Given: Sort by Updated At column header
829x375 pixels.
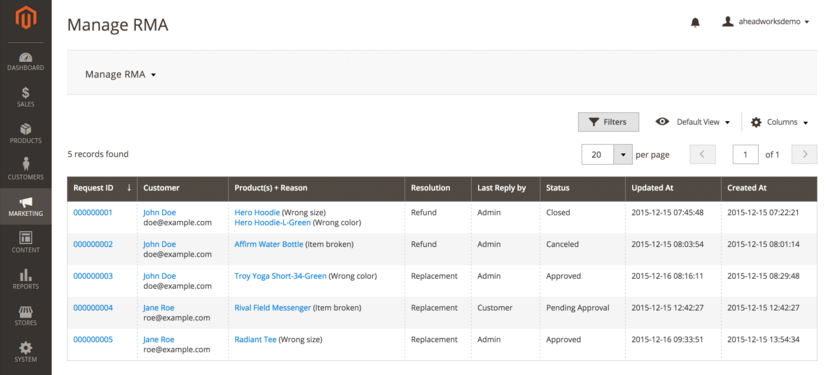Looking at the screenshot, I should pos(673,188).
